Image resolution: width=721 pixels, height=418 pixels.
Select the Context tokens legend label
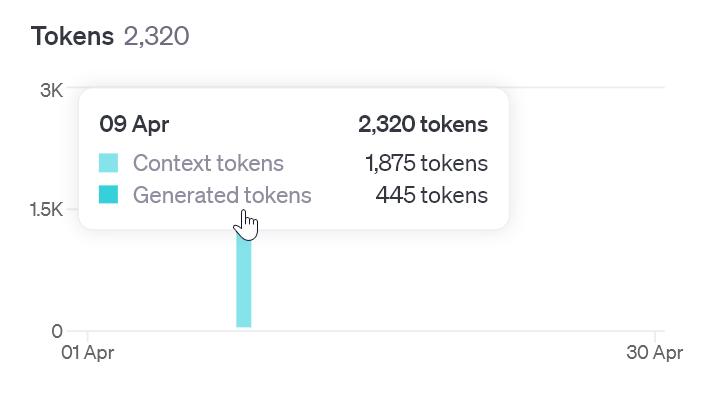(x=208, y=163)
